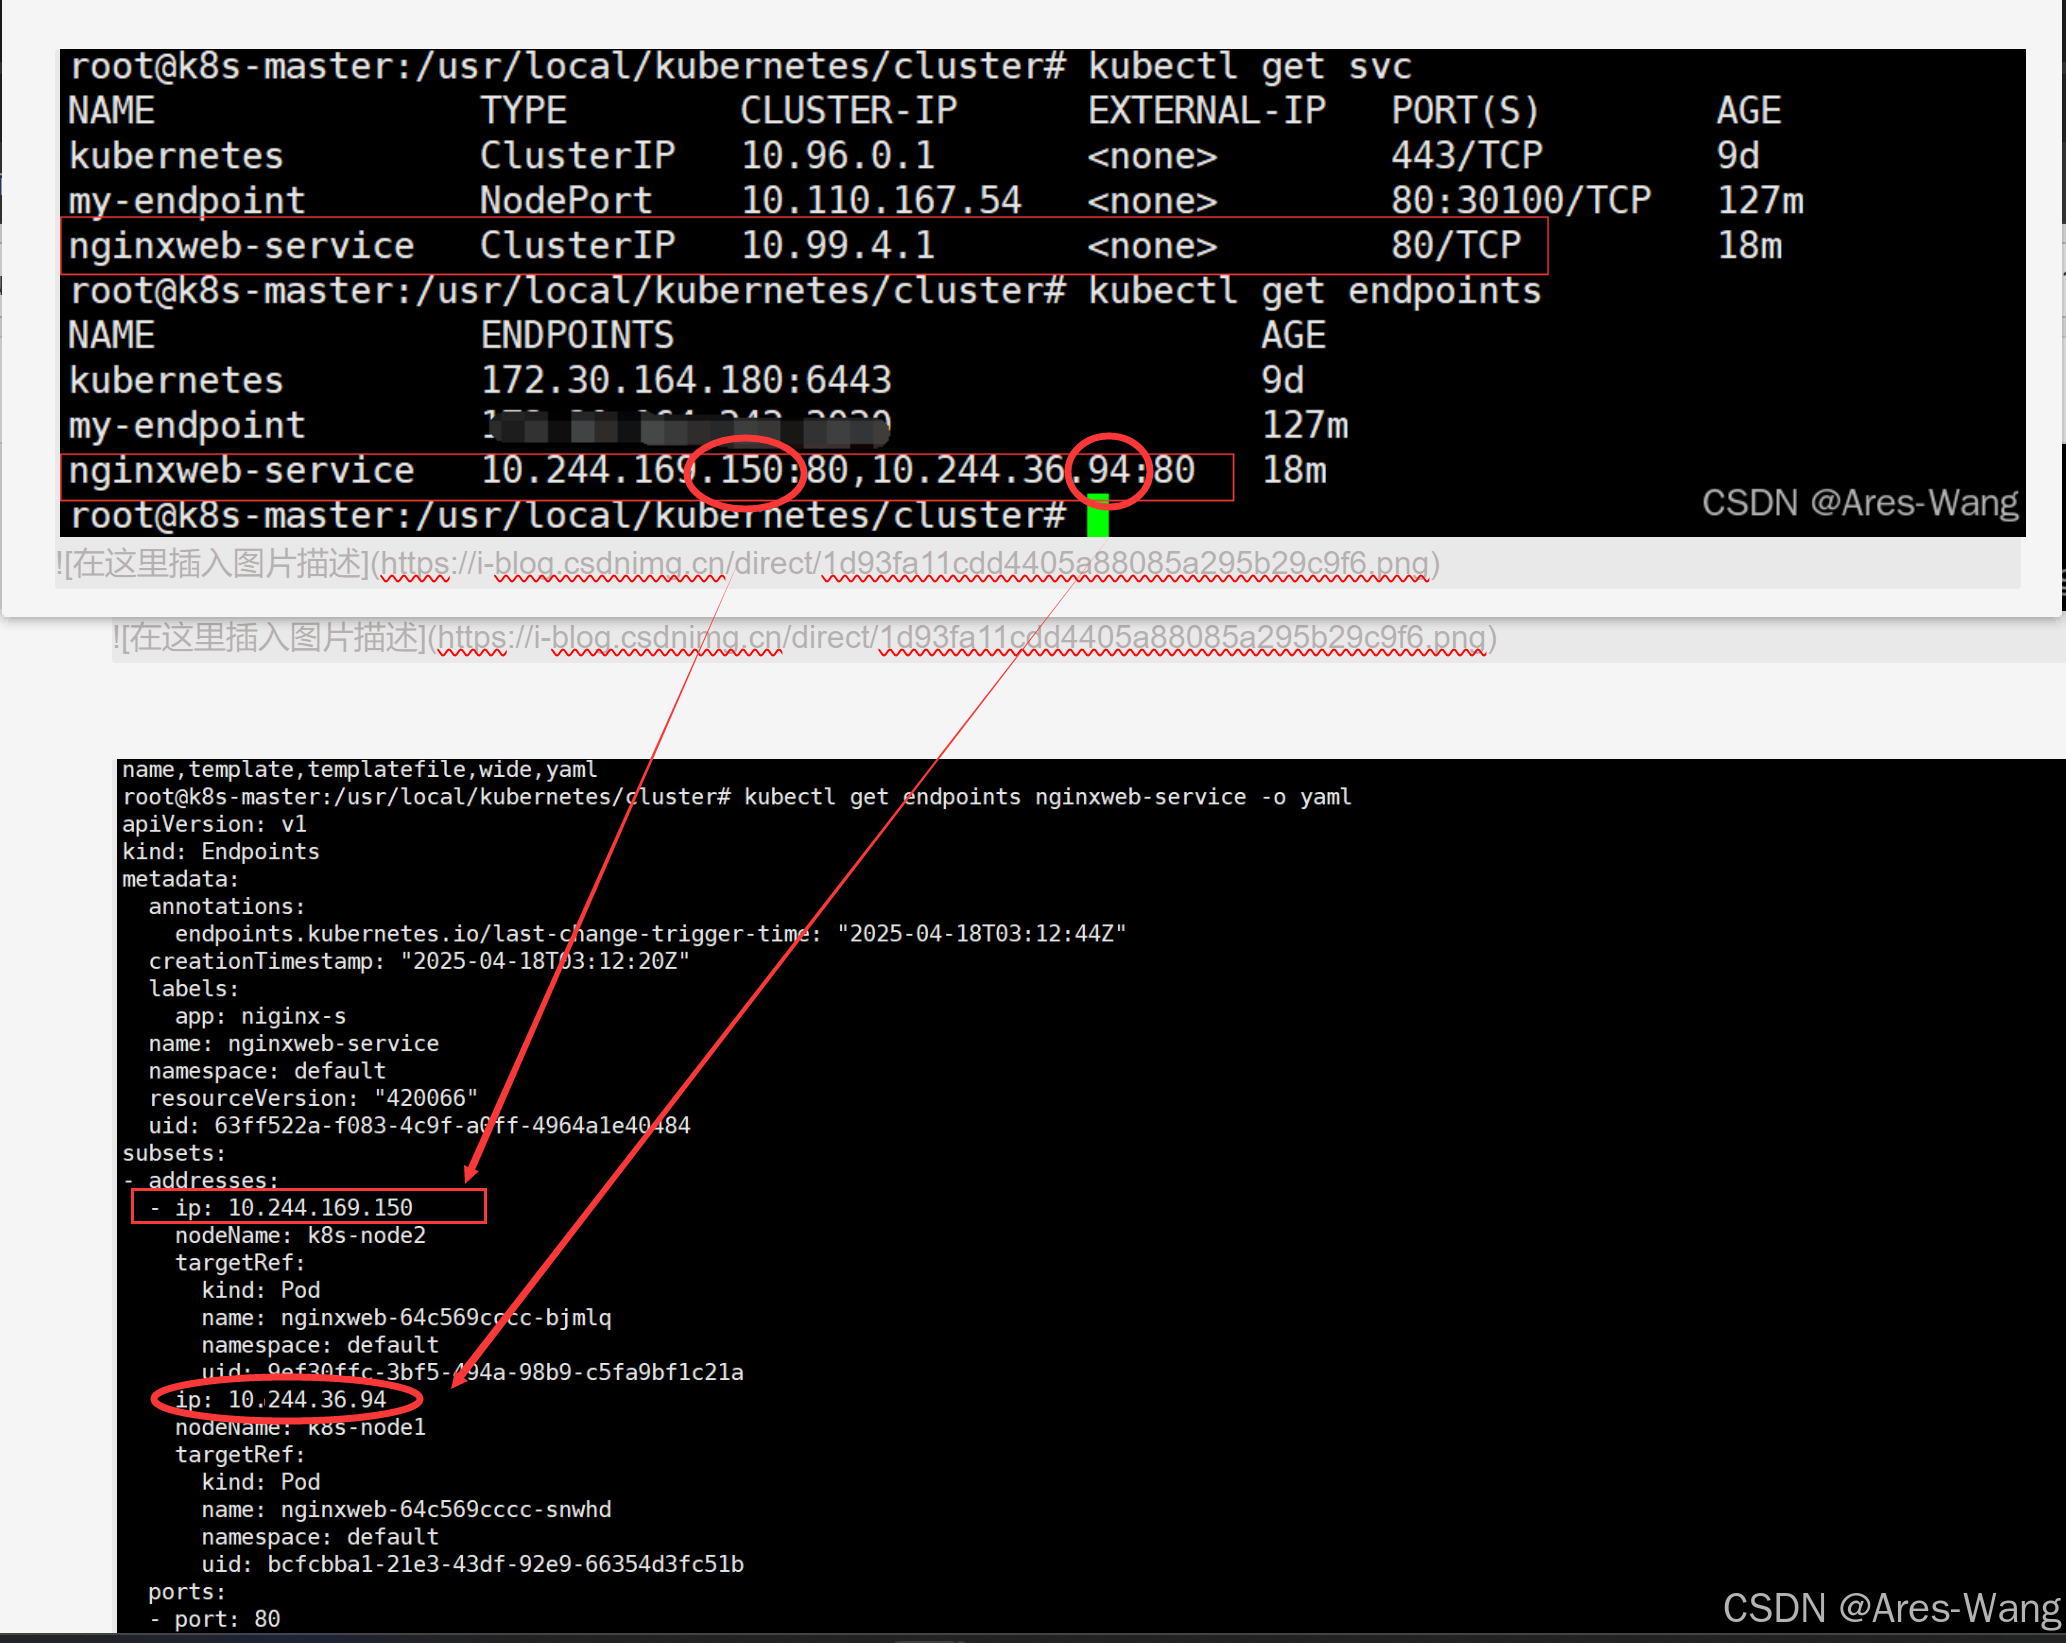Click the blurred my-endpoint address

coord(686,427)
